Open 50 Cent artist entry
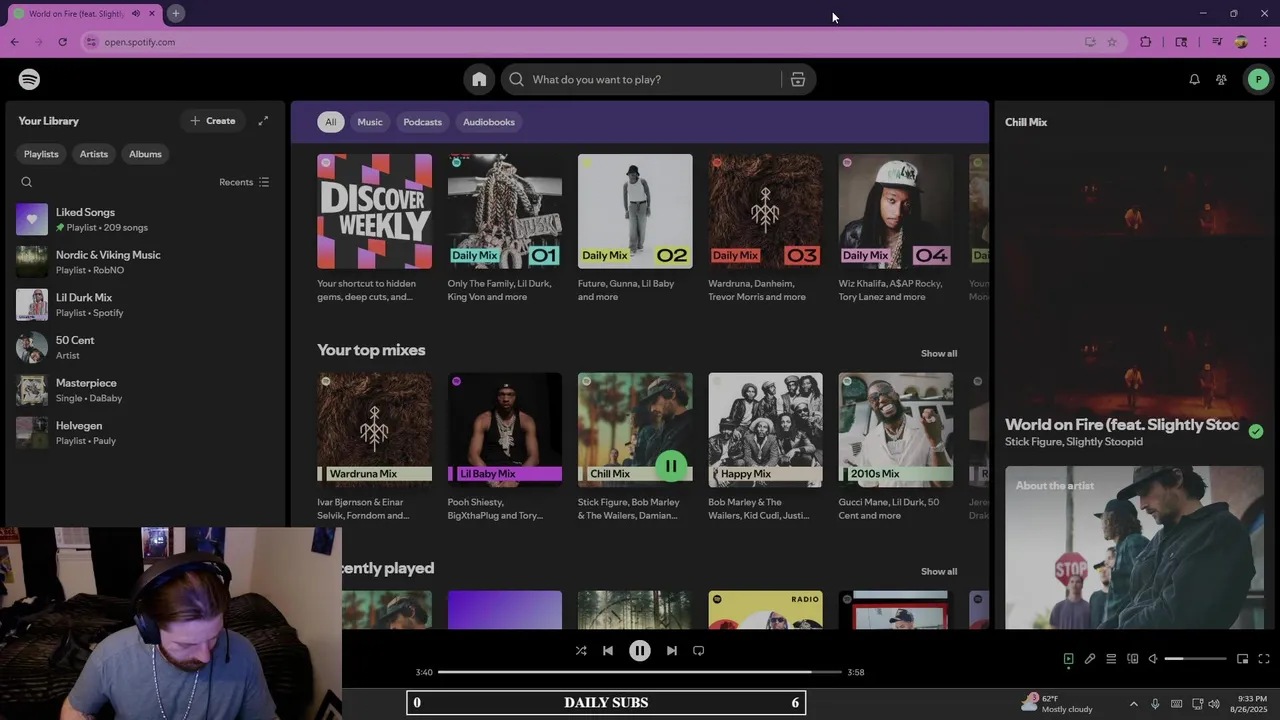 pyautogui.click(x=144, y=347)
